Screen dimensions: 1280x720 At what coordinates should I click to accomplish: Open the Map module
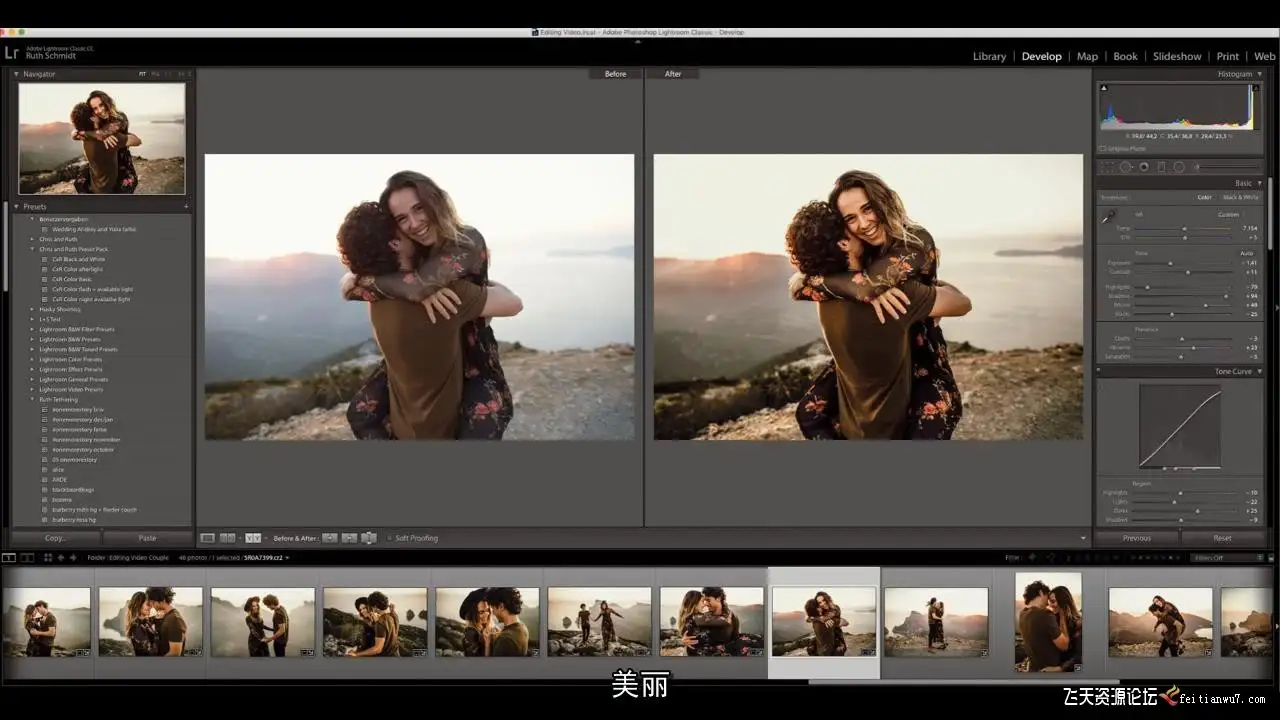point(1087,56)
